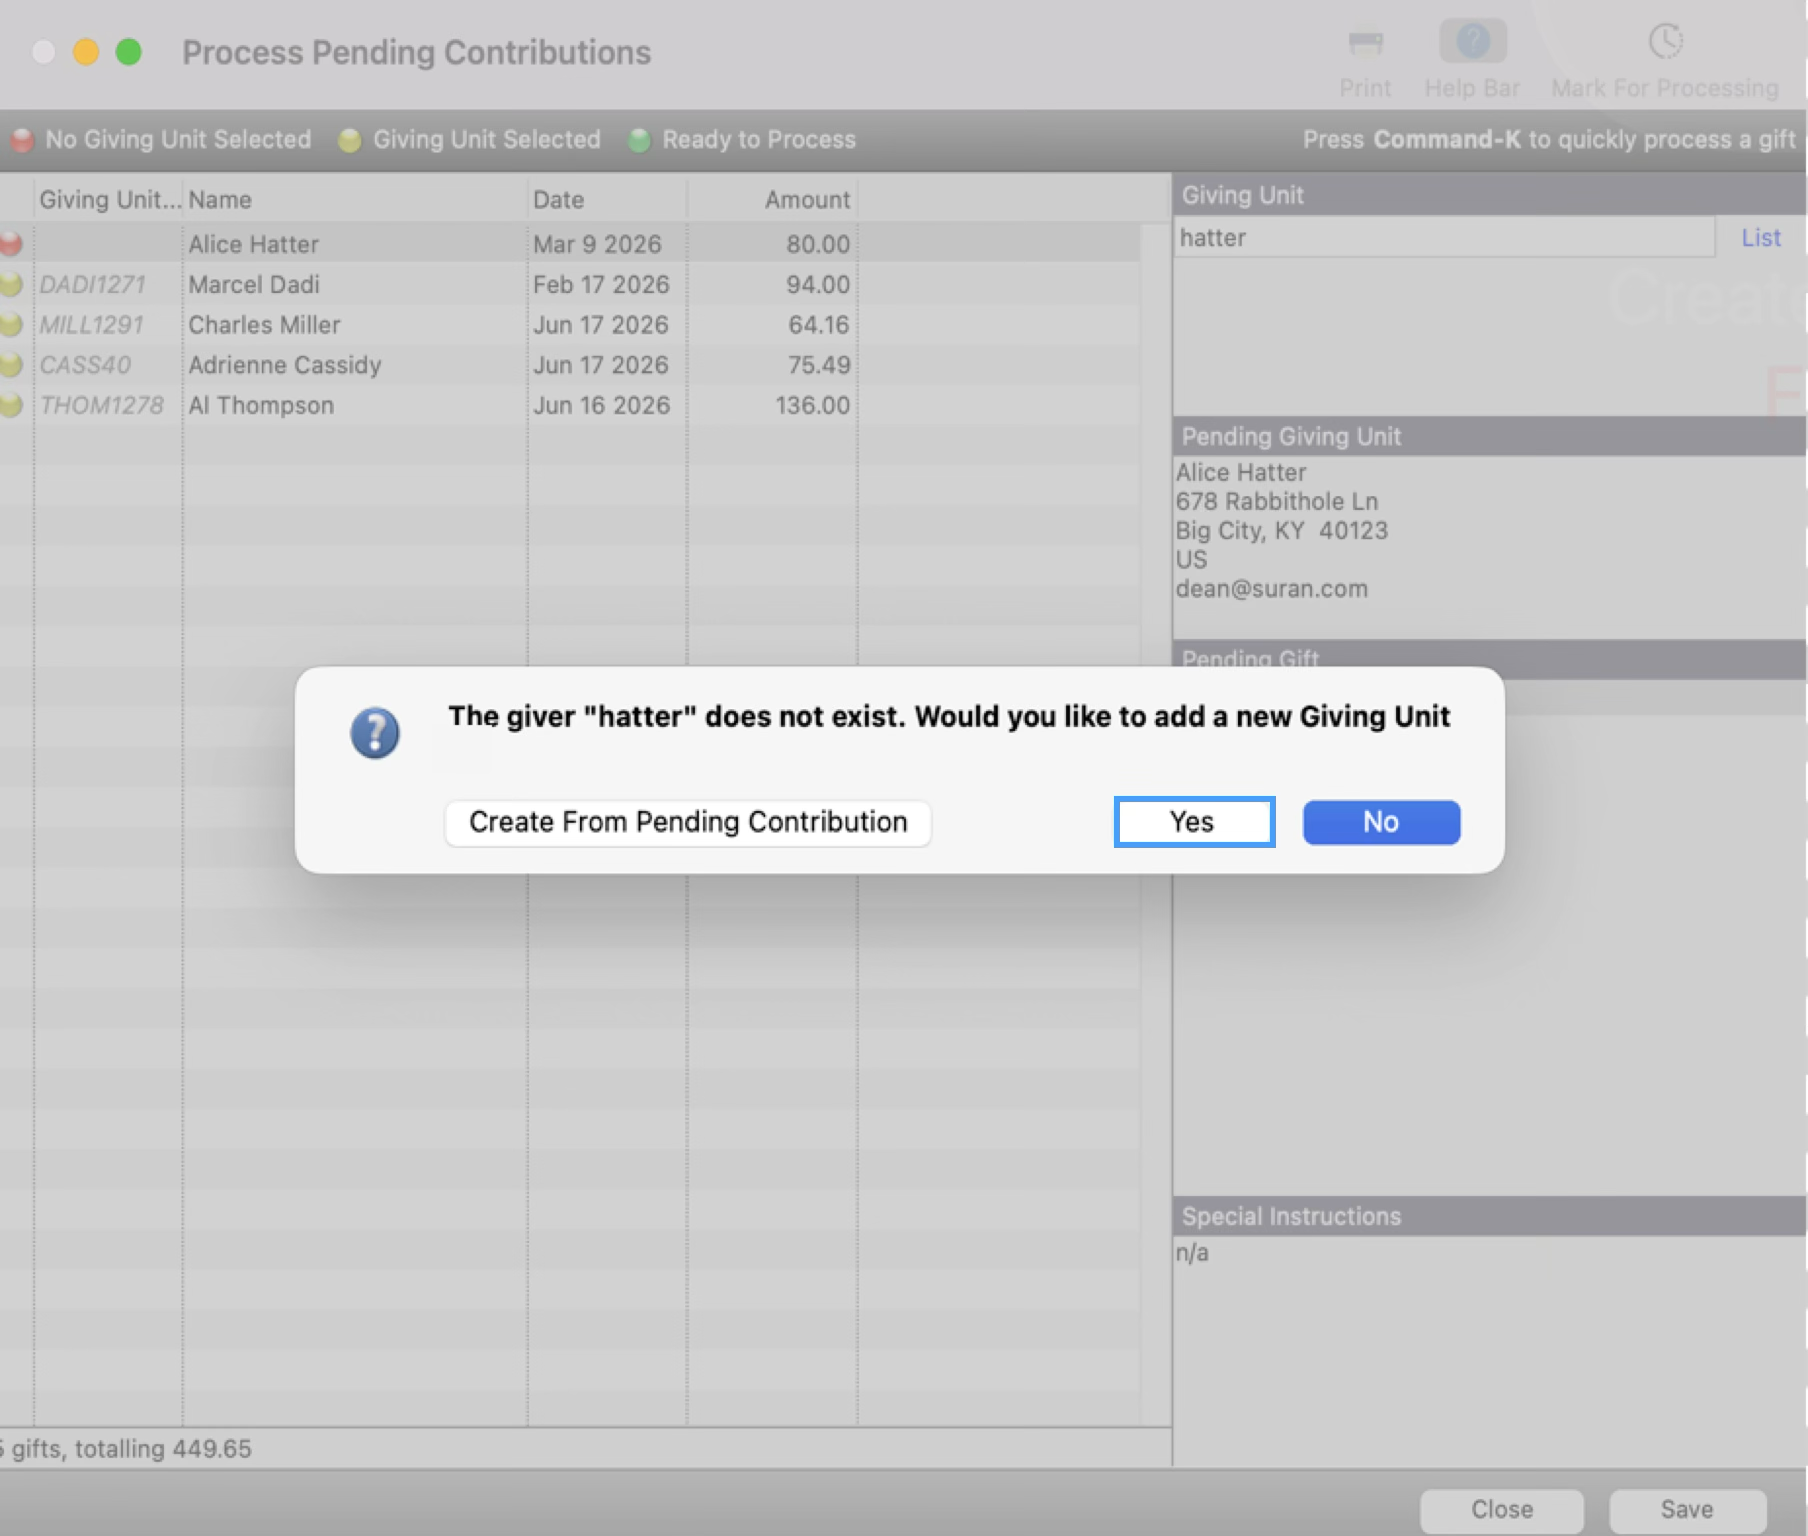
Task: Click the amount 80.00
Action: (x=818, y=244)
